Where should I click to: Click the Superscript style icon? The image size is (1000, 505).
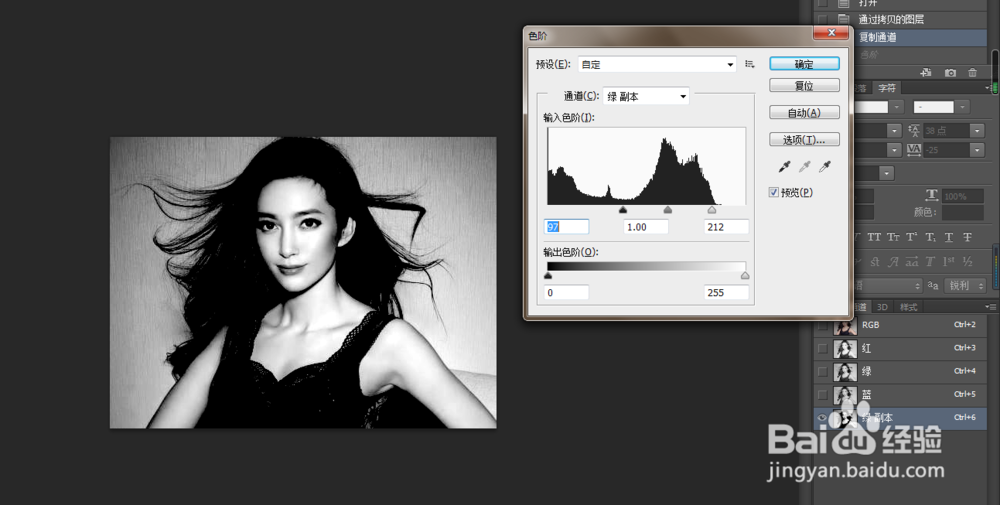pos(912,237)
